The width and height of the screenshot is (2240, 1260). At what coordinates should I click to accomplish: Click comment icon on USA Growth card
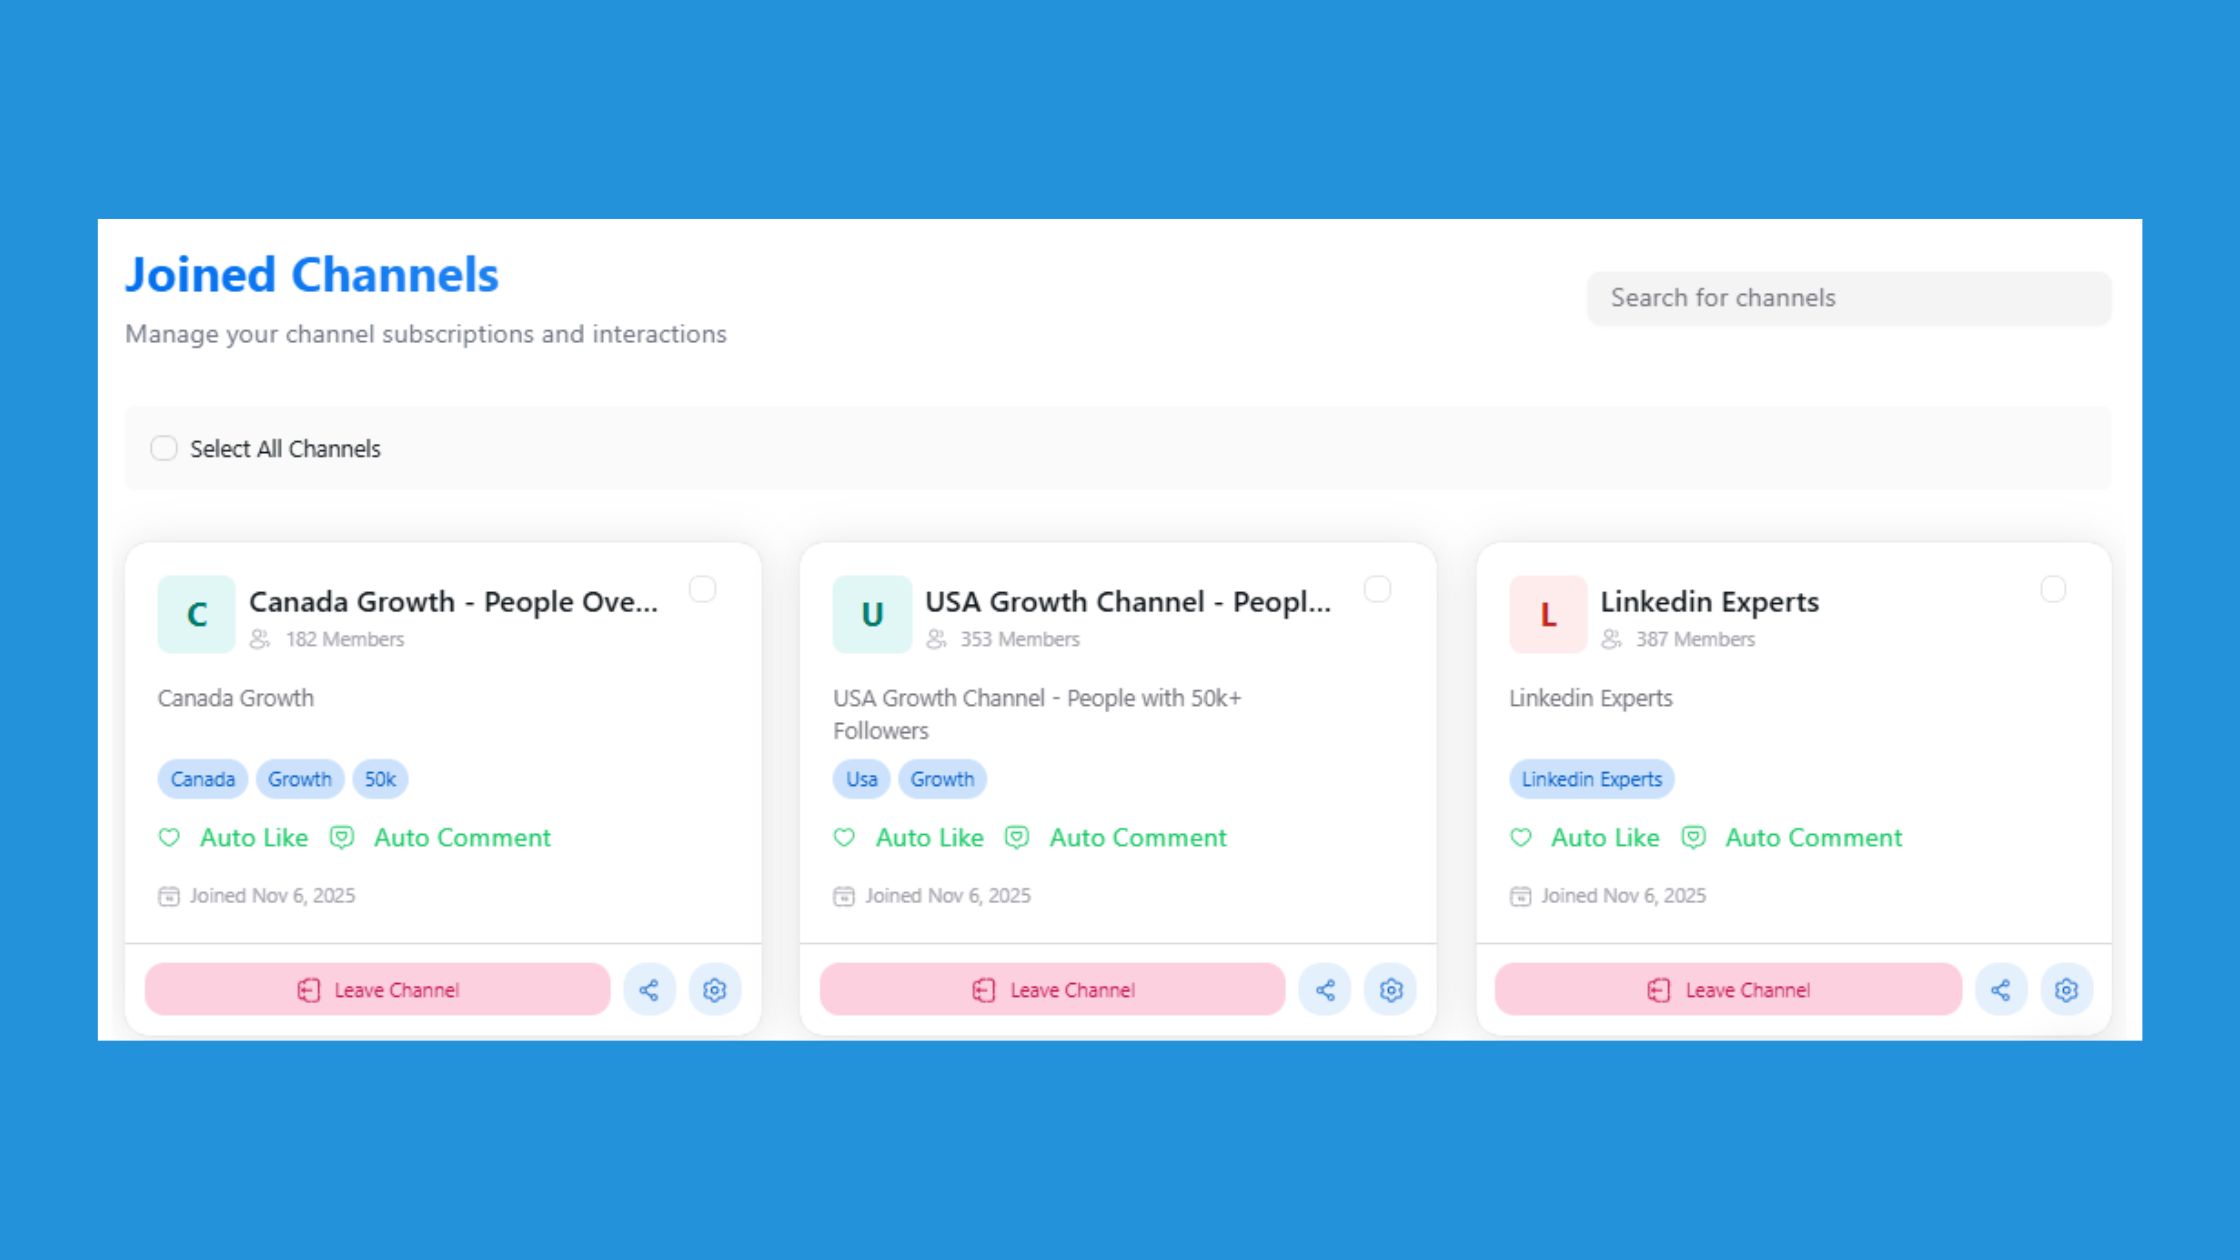pyautogui.click(x=1017, y=838)
